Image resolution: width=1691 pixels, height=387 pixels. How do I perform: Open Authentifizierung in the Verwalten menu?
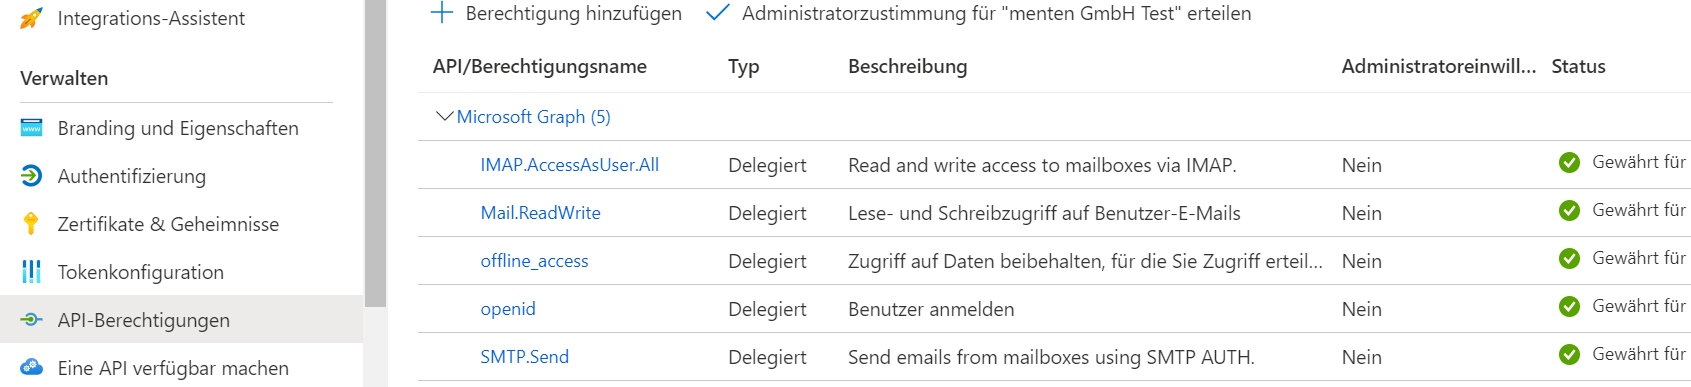132,176
